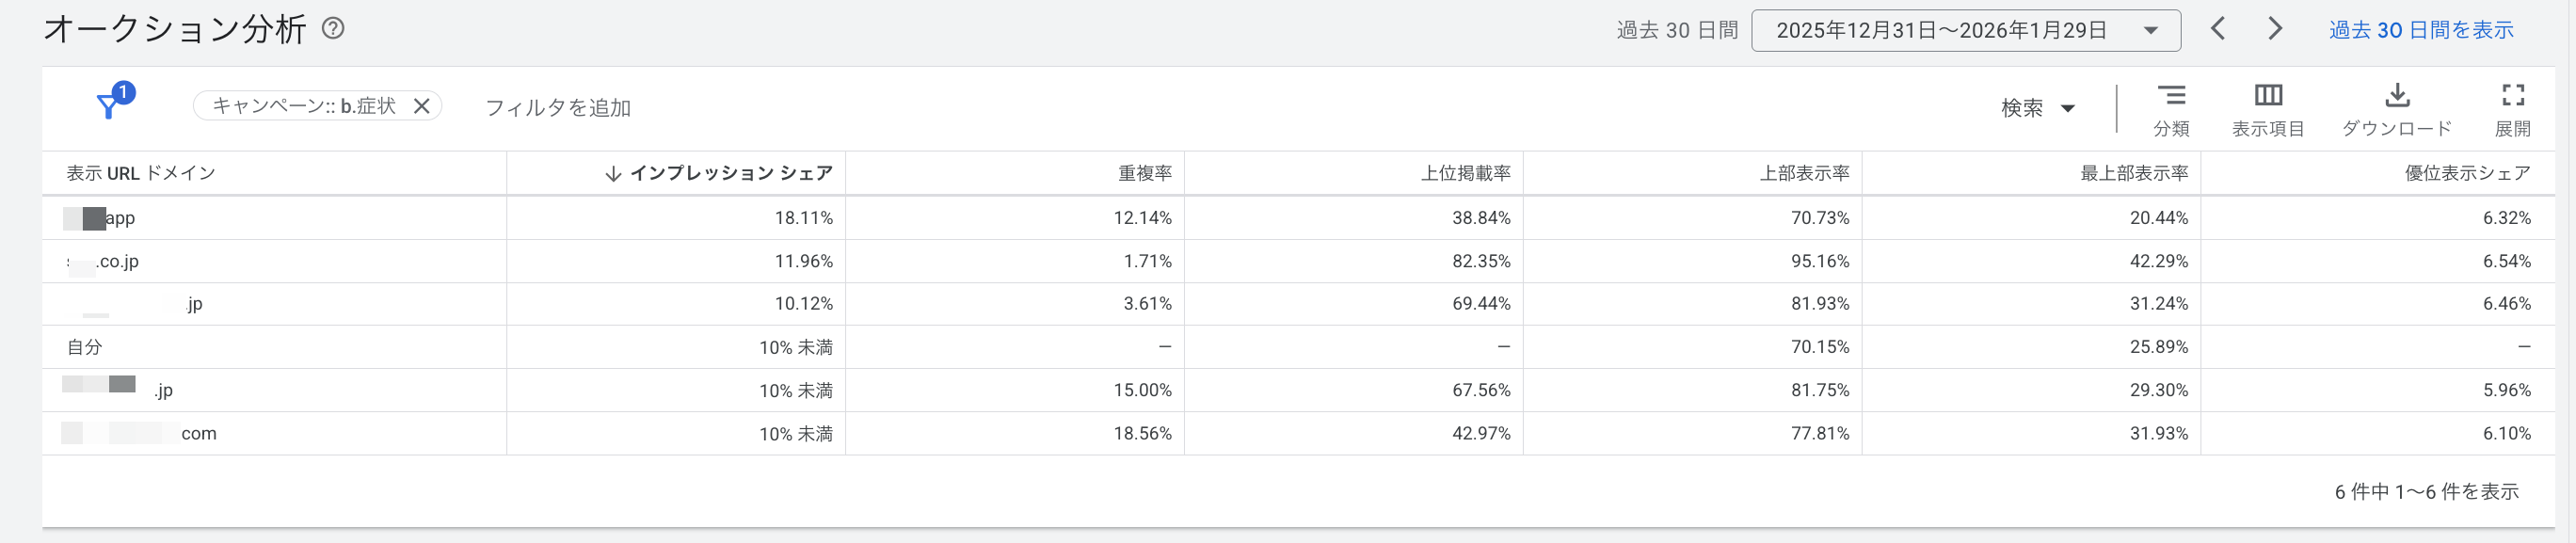Image resolution: width=2576 pixels, height=543 pixels.
Task: Go to the previous date range
Action: (2218, 29)
